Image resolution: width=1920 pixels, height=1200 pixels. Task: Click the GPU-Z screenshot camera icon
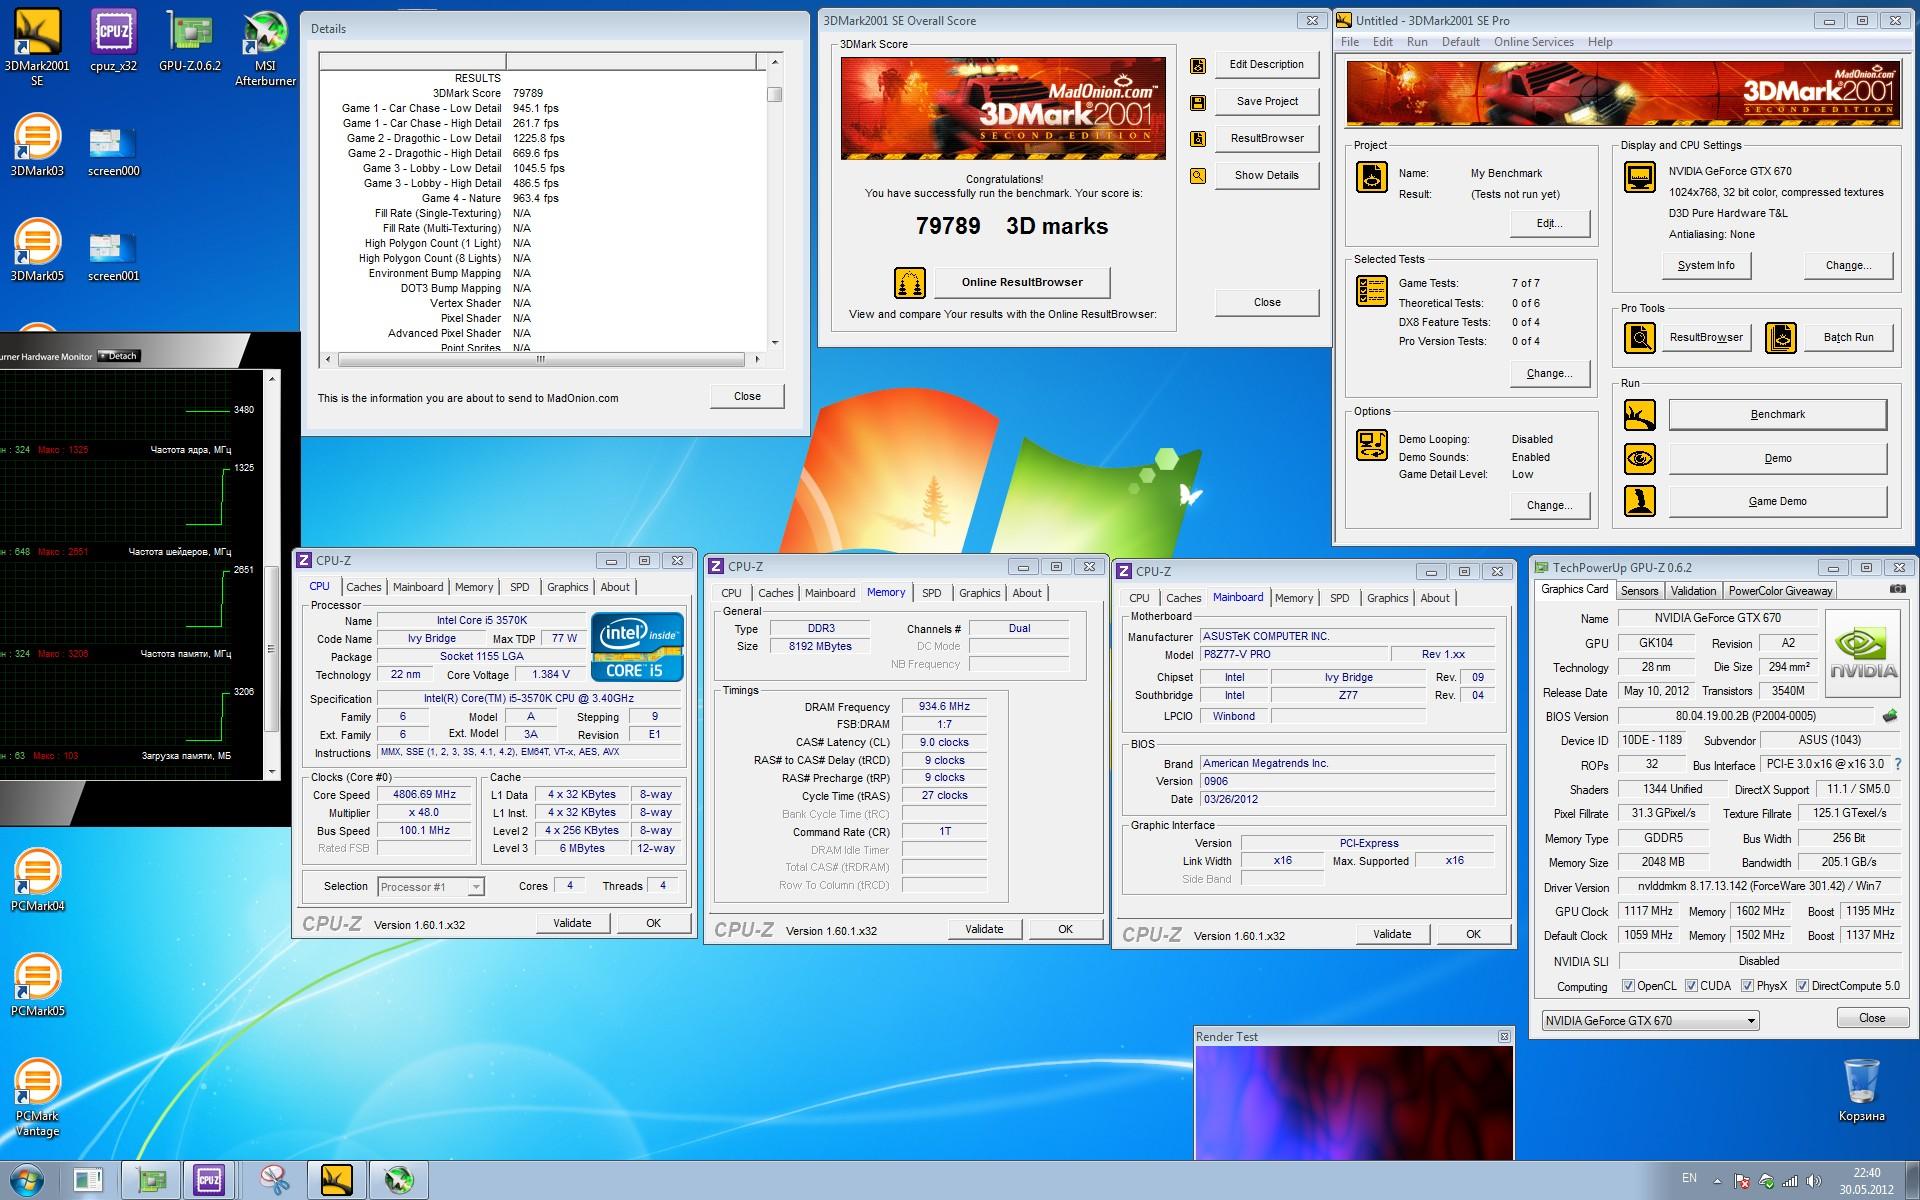pyautogui.click(x=1897, y=590)
